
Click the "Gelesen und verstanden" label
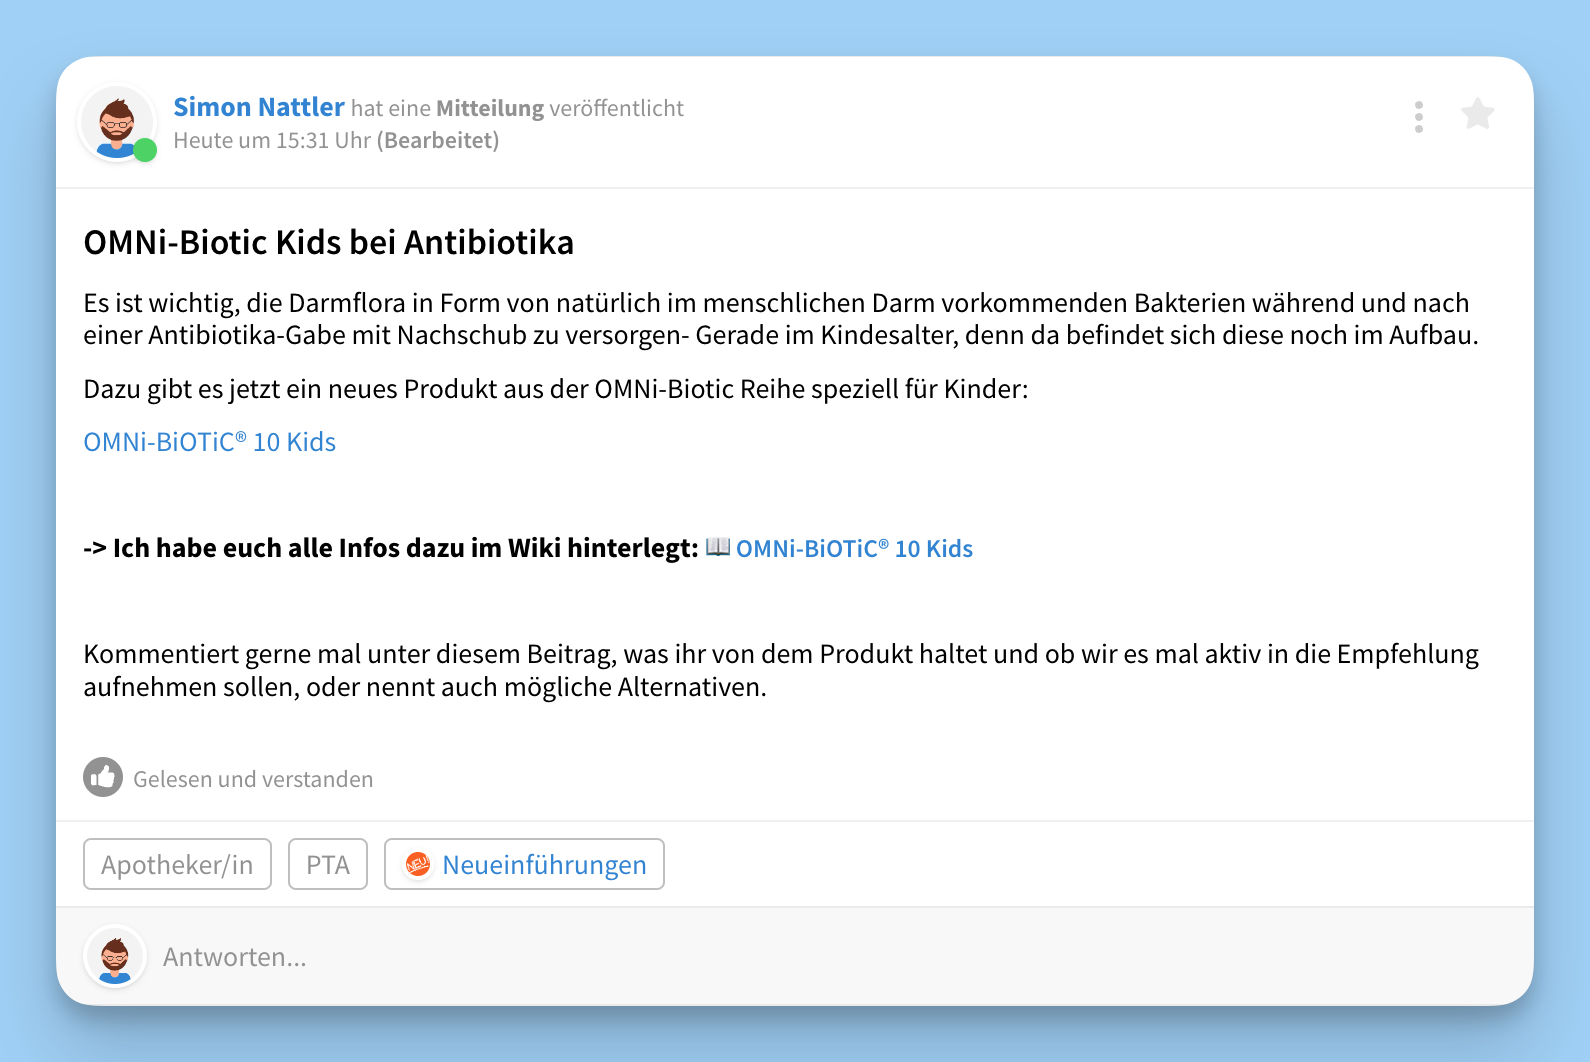tap(253, 779)
